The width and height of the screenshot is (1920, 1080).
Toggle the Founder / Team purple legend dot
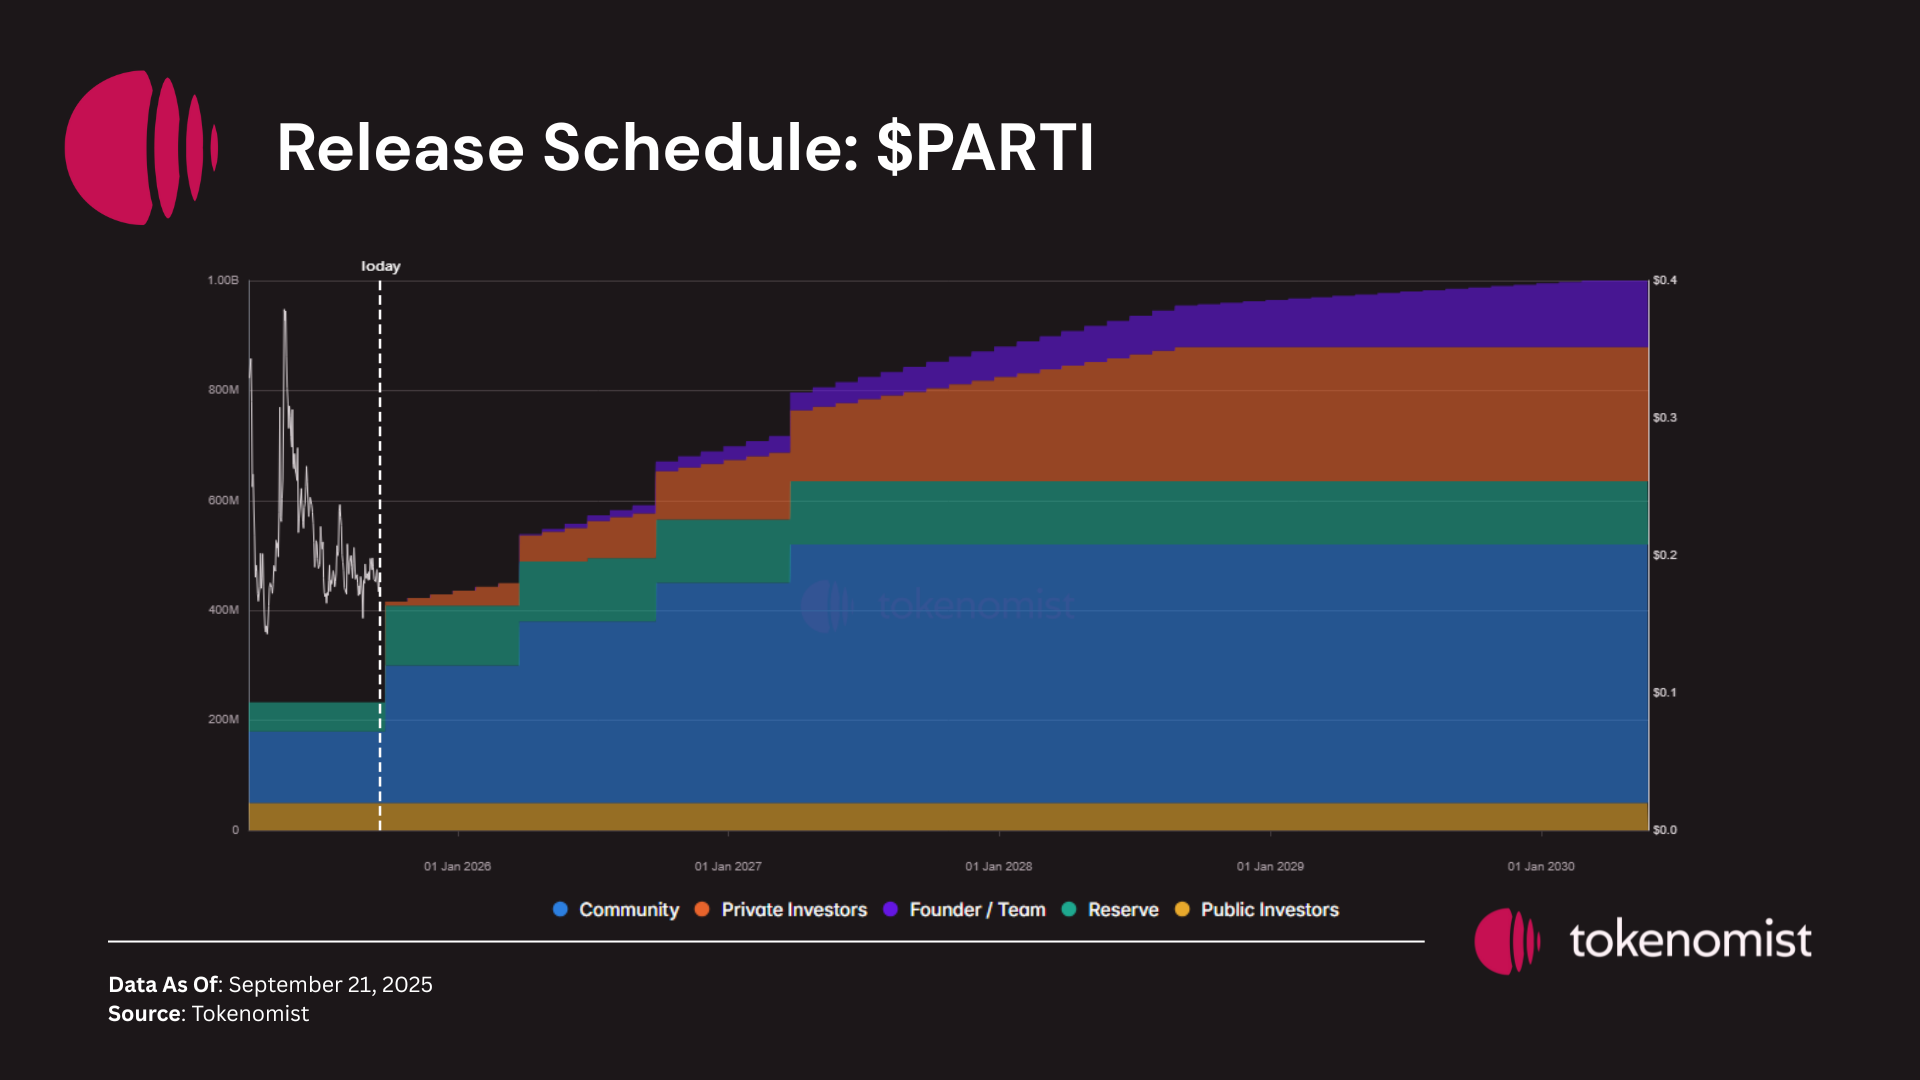point(890,909)
